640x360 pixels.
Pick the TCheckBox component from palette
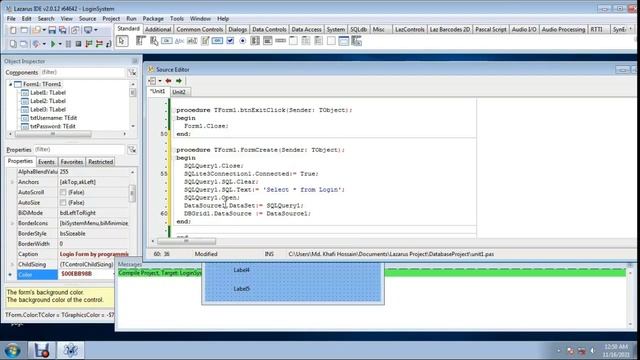pyautogui.click(x=230, y=41)
